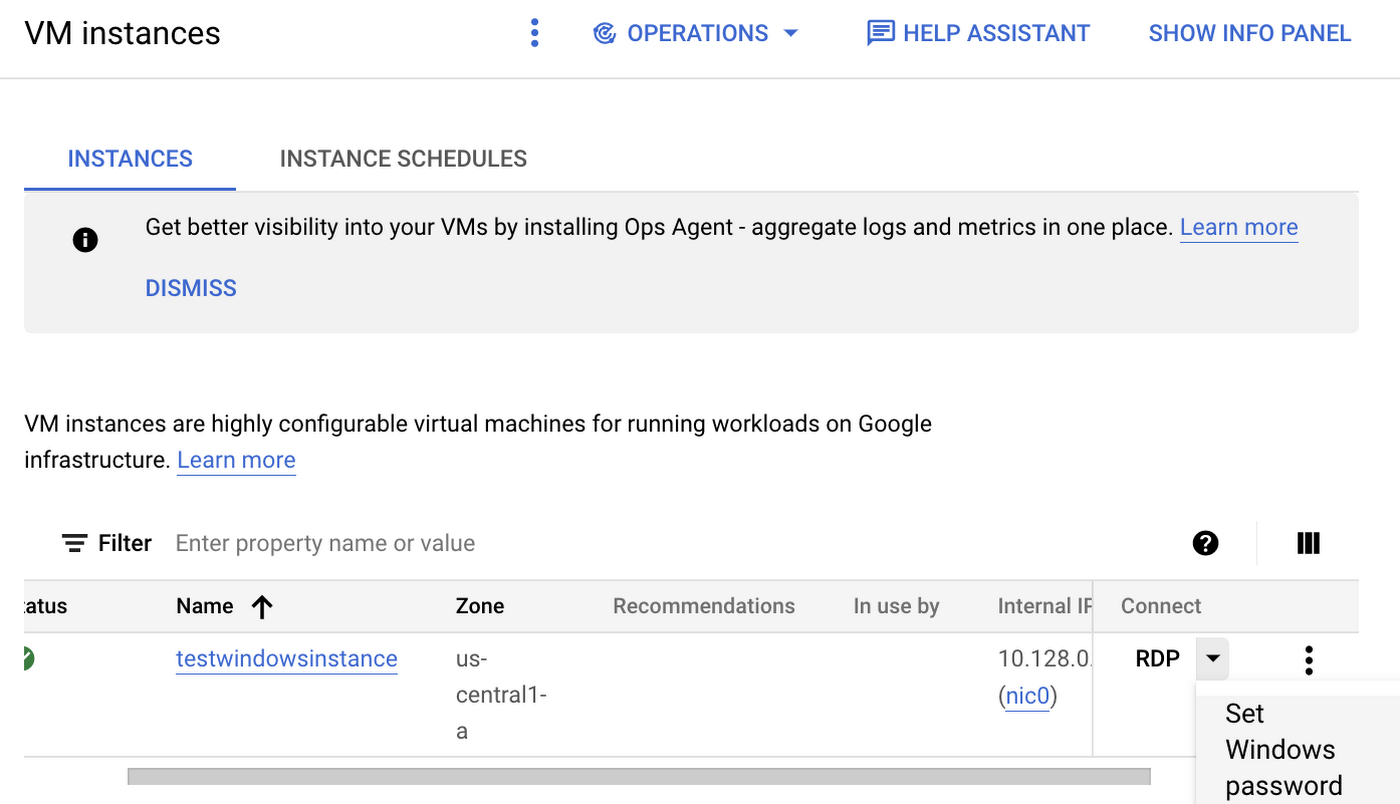
Task: Click SHOW INFO PANEL
Action: coord(1250,33)
